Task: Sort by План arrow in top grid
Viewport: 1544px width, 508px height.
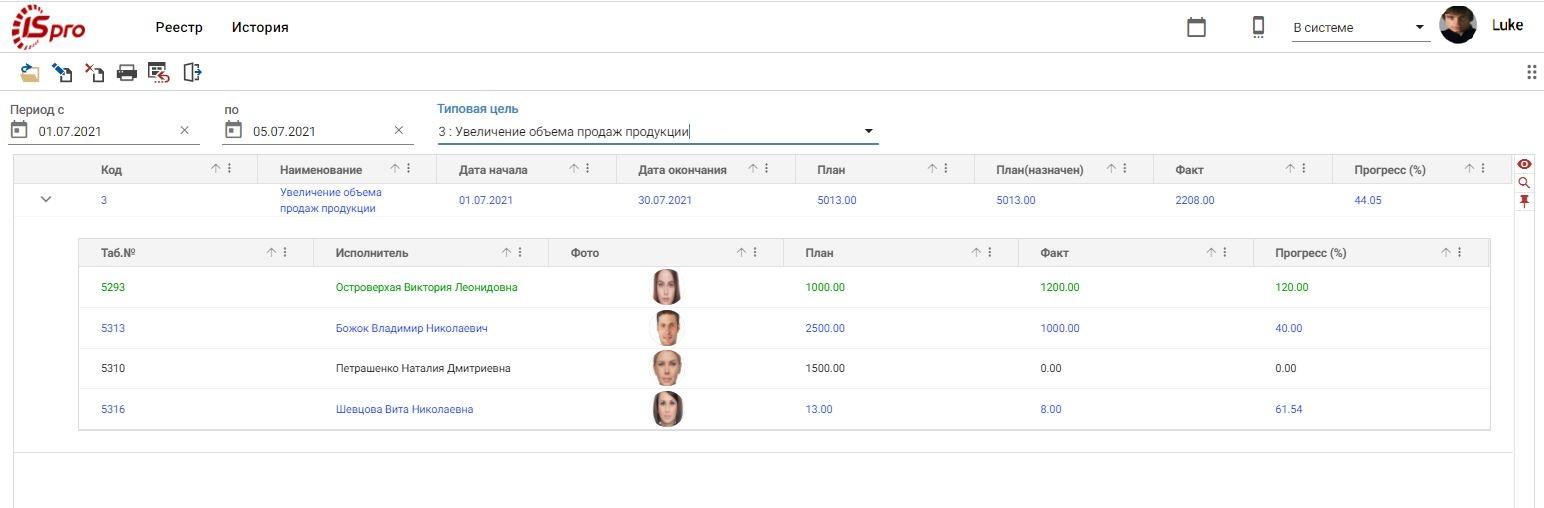Action: pyautogui.click(x=931, y=169)
